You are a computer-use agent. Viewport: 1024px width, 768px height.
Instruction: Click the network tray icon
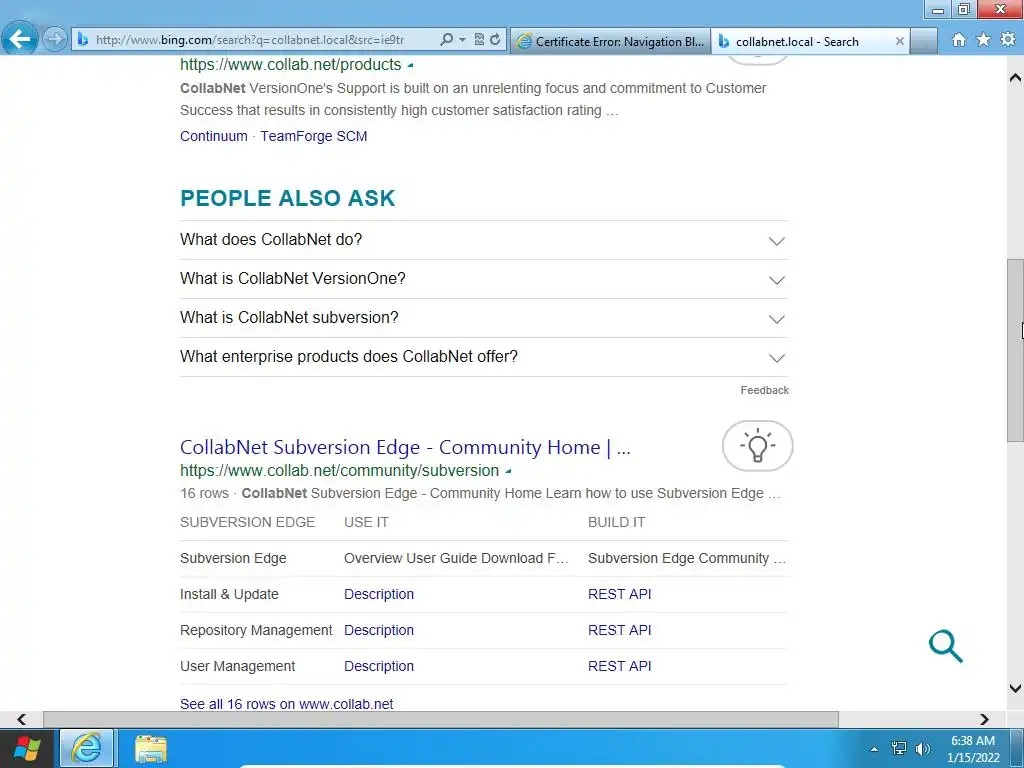(x=899, y=748)
